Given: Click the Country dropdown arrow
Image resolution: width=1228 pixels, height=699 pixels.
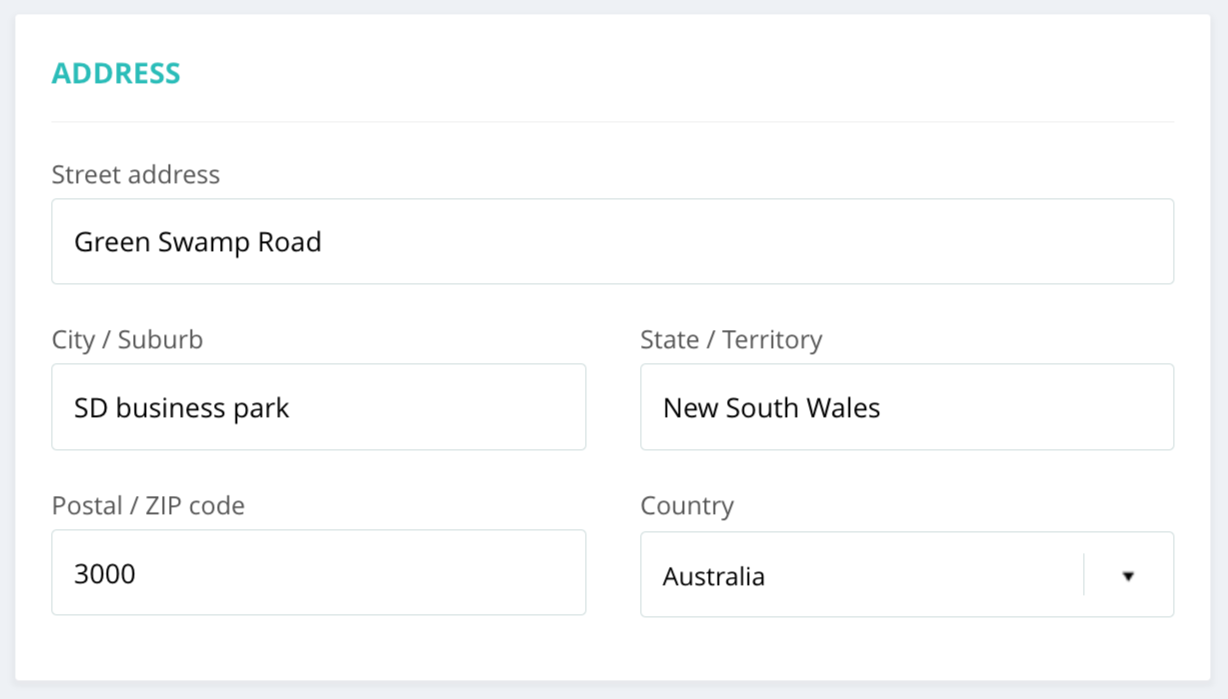Looking at the screenshot, I should (1128, 576).
